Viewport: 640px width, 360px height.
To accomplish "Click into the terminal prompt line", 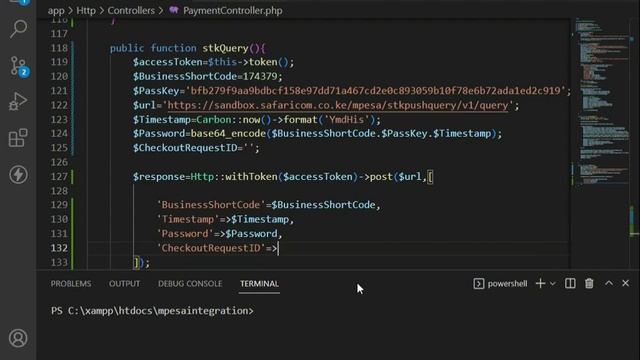I will coord(152,311).
